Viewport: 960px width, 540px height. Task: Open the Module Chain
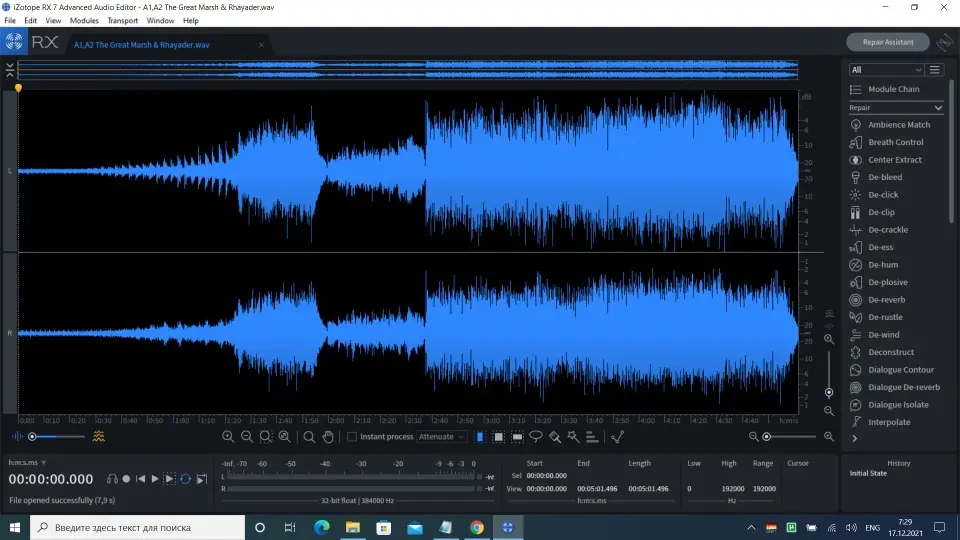click(x=893, y=89)
